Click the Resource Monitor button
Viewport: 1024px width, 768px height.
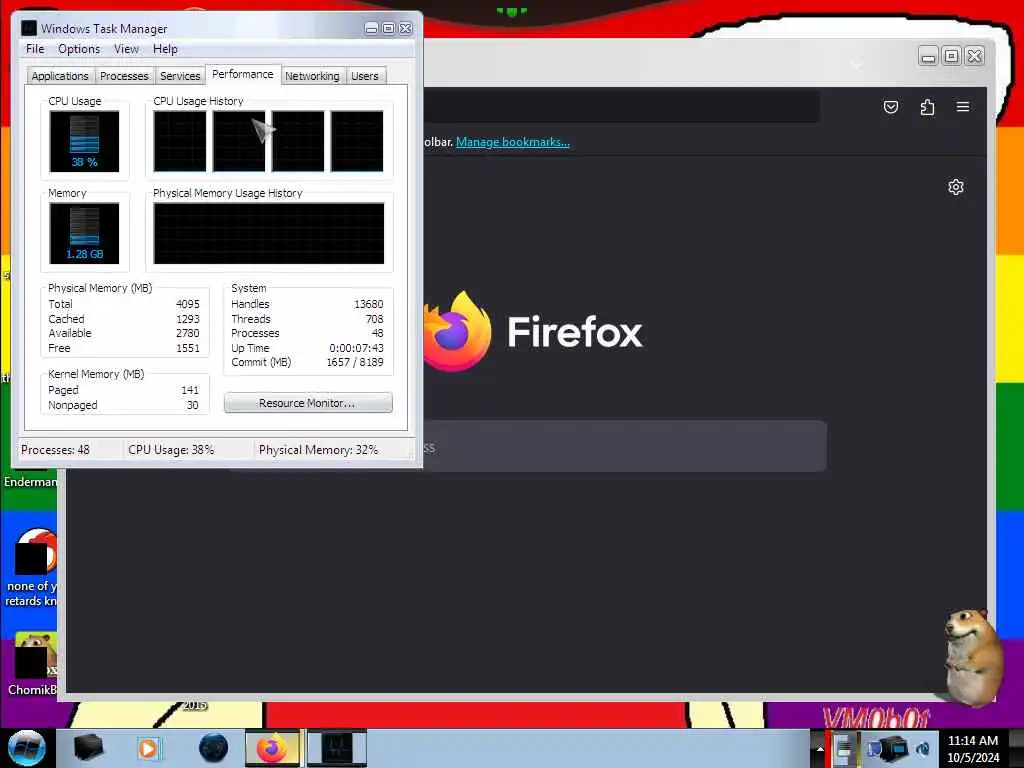pyautogui.click(x=308, y=403)
